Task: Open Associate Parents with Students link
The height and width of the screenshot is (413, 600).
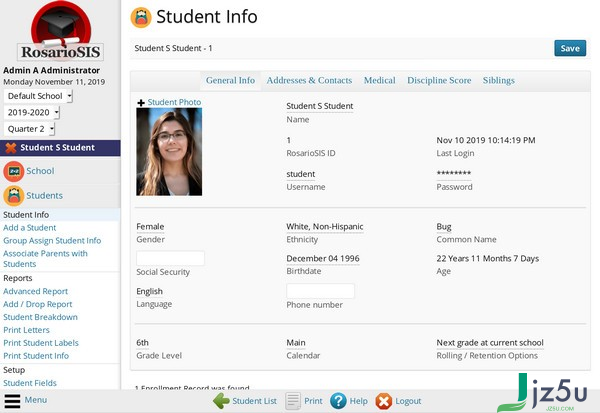Action: point(45,259)
